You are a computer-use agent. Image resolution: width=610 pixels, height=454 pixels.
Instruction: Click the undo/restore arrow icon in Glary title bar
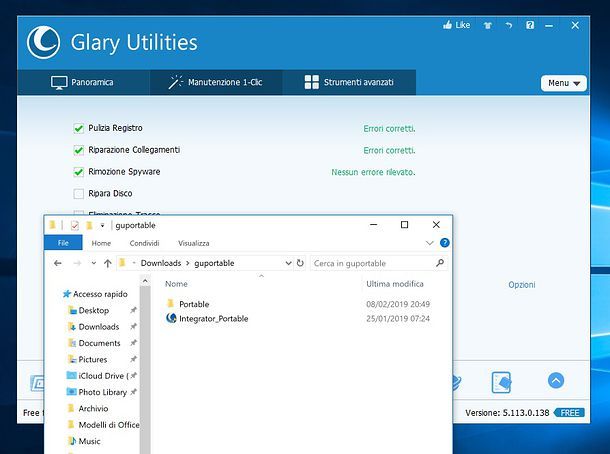[x=508, y=26]
